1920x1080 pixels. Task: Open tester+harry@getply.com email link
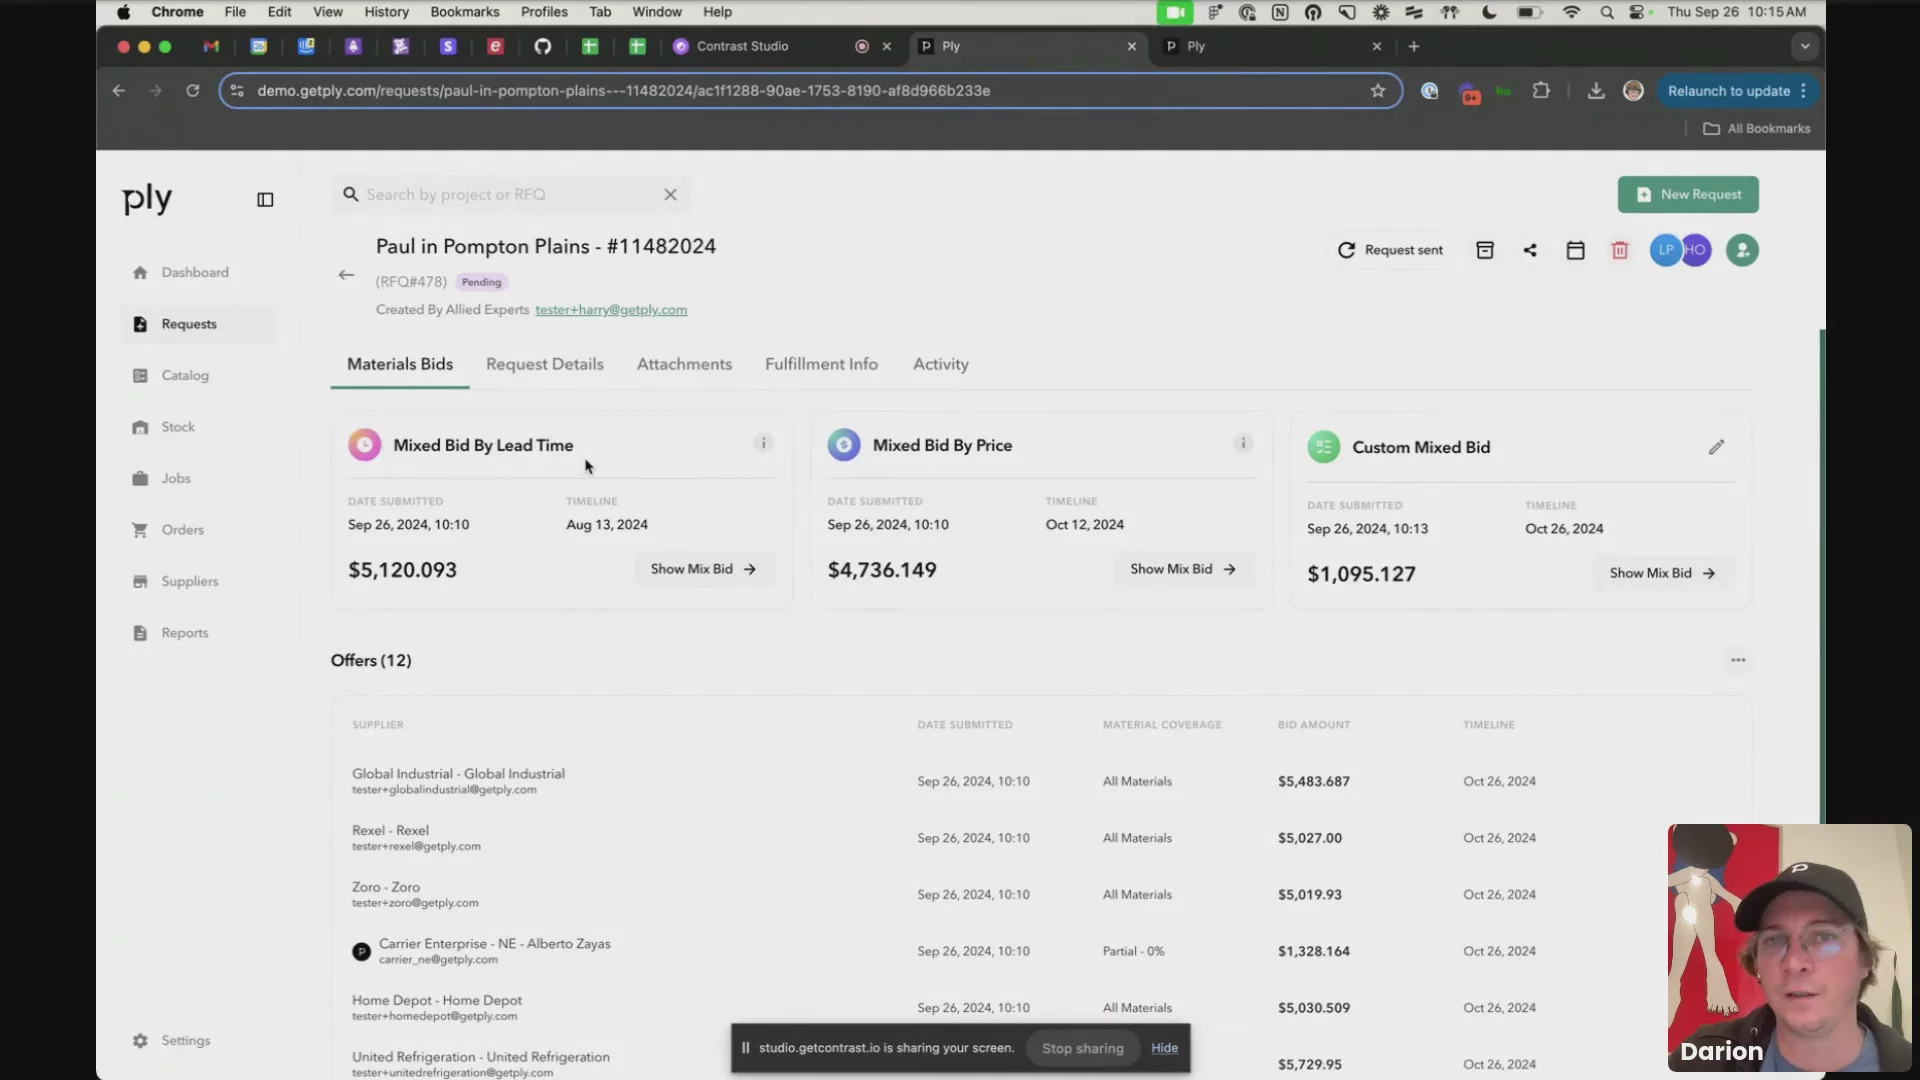[x=611, y=310]
